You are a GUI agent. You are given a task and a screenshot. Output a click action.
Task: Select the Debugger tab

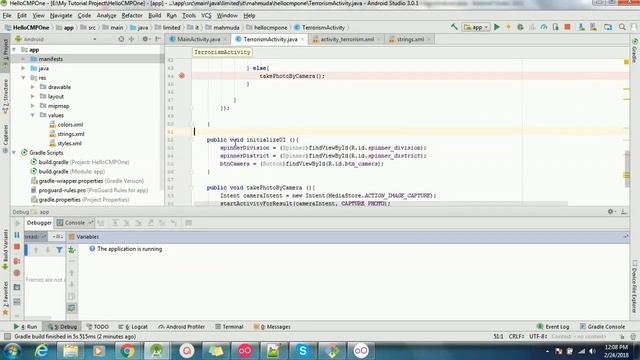[39, 223]
